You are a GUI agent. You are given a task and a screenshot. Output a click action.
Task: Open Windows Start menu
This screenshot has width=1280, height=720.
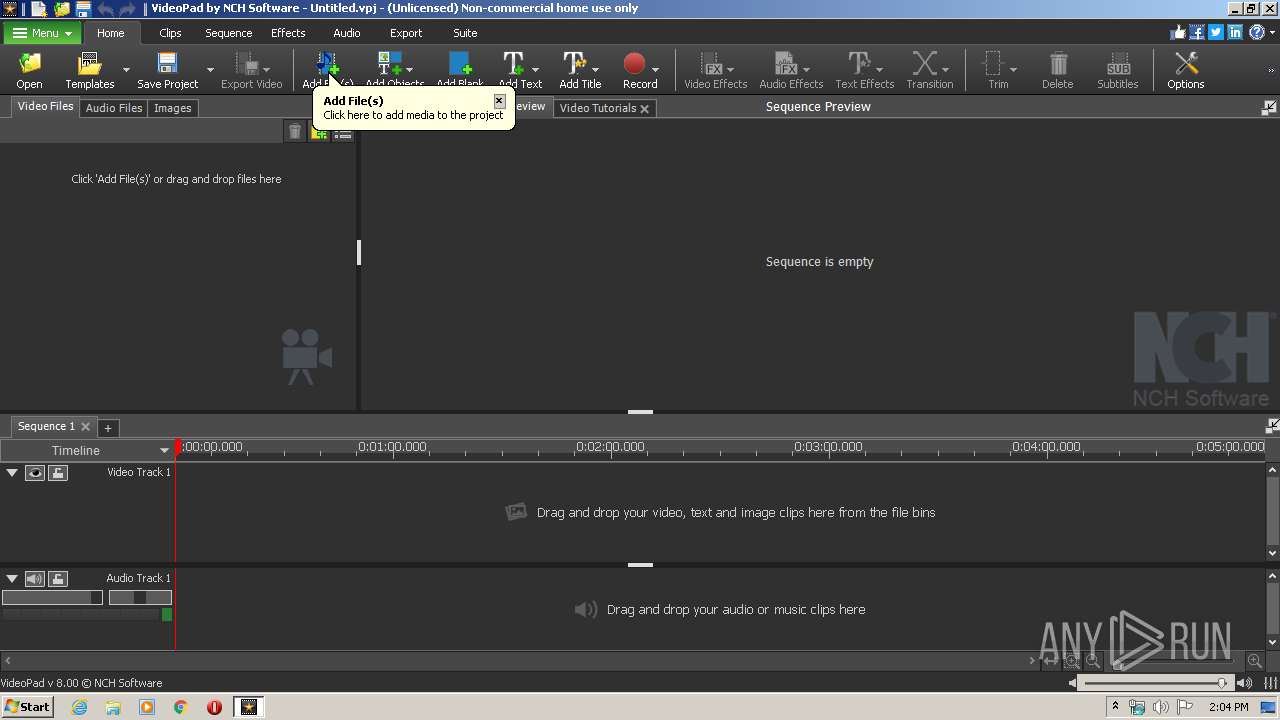[27, 706]
